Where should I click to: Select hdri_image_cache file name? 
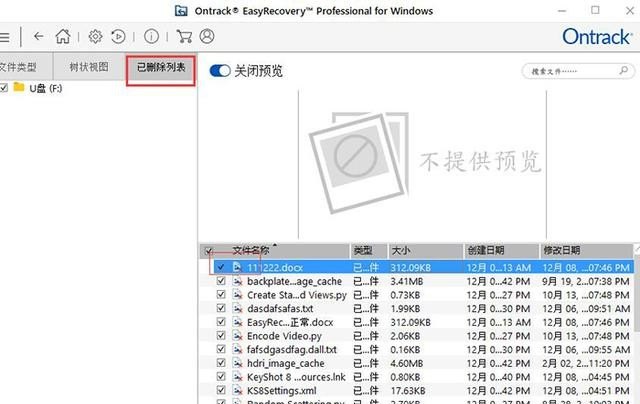click(x=285, y=363)
